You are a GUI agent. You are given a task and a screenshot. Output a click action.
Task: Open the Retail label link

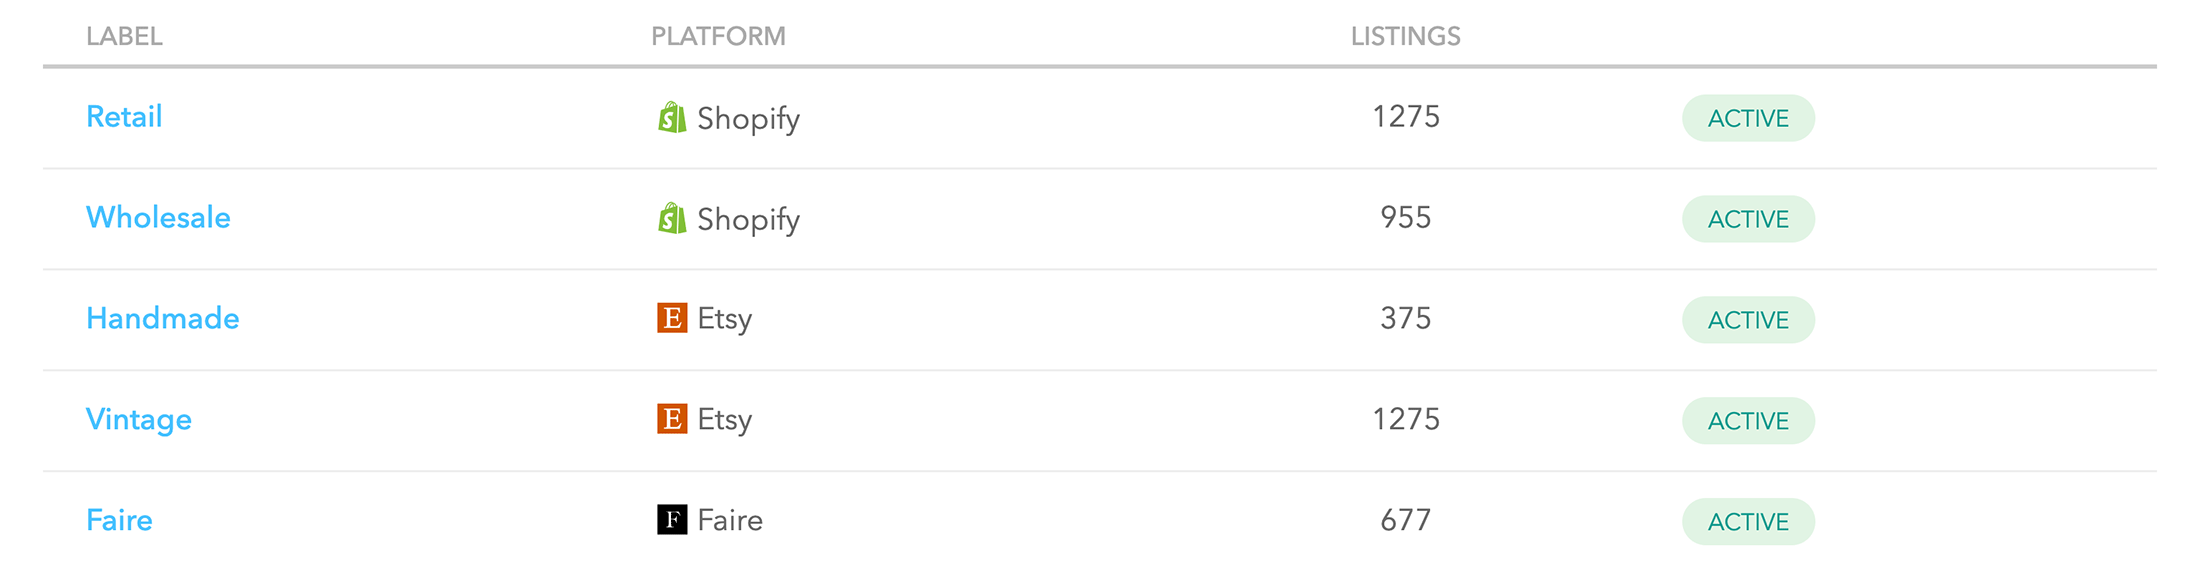click(x=124, y=117)
